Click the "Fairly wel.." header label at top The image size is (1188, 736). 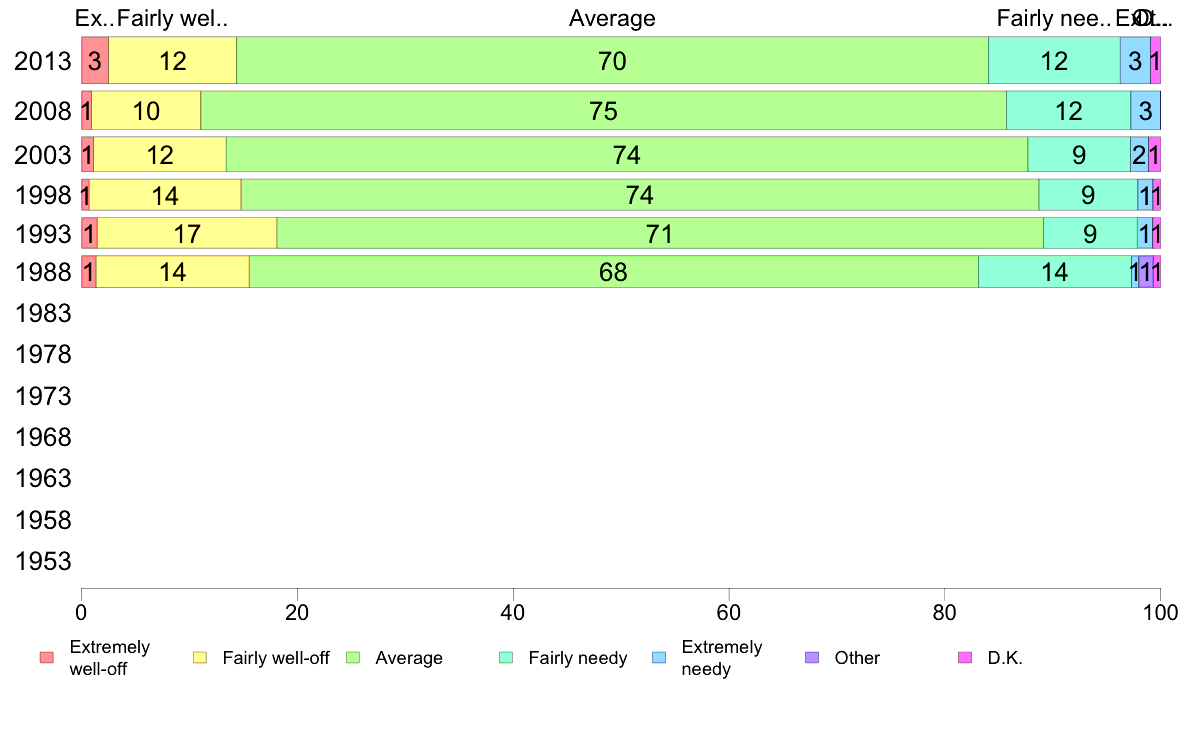173,18
